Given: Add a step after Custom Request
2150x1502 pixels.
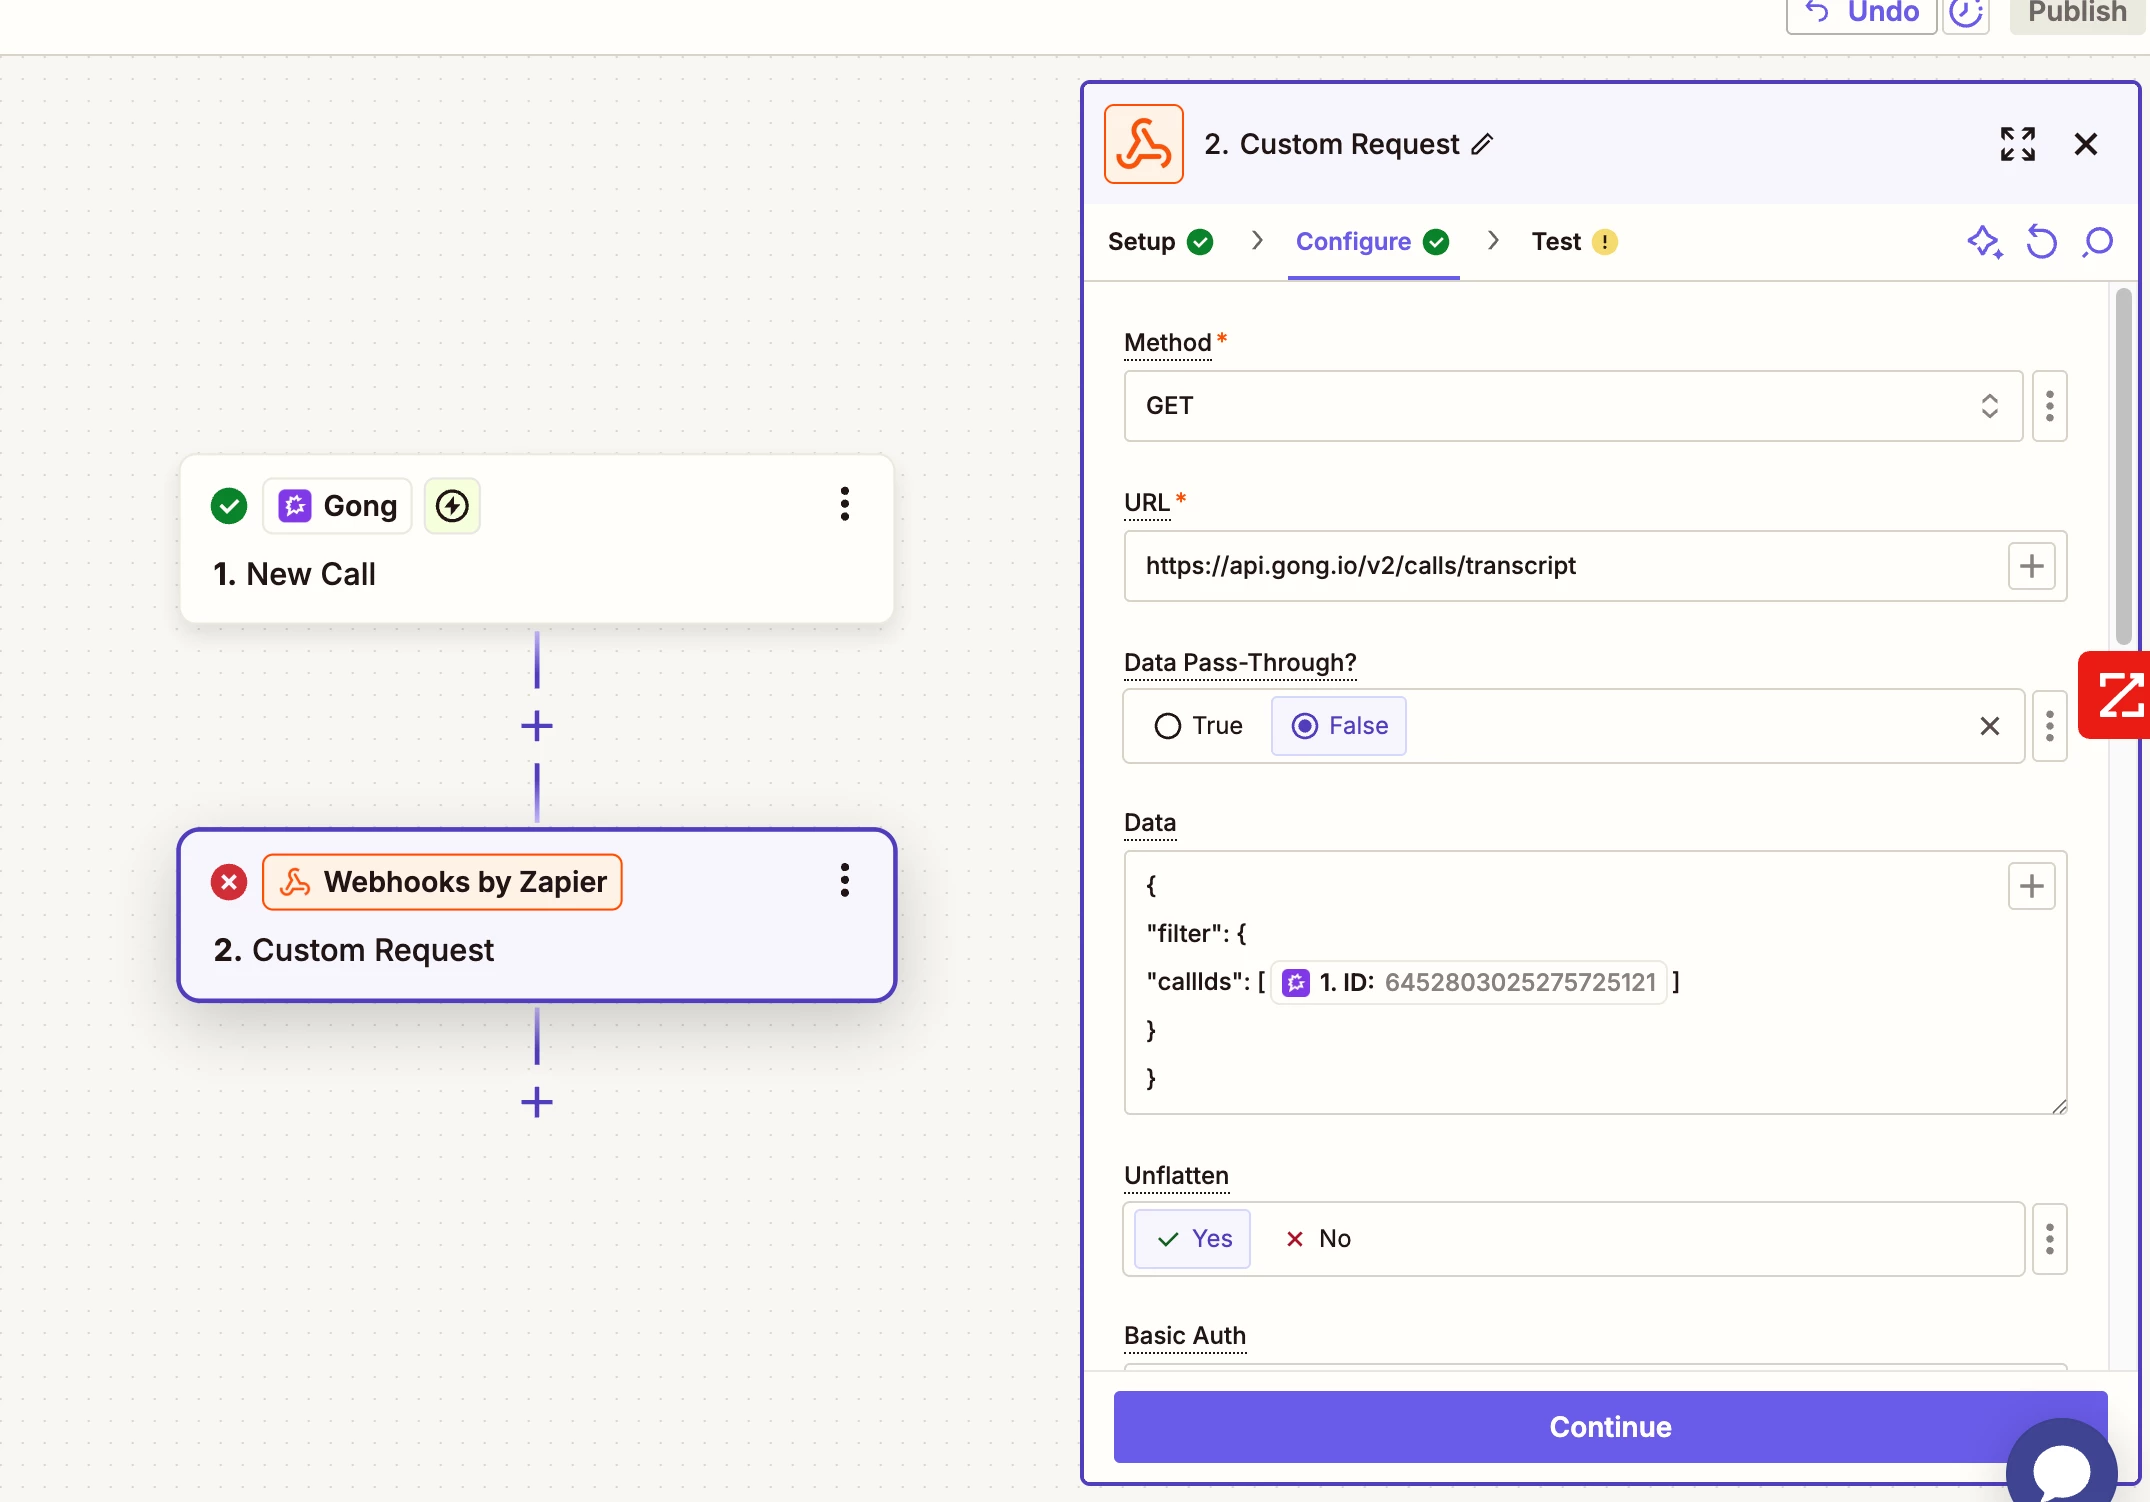Looking at the screenshot, I should 537,1102.
